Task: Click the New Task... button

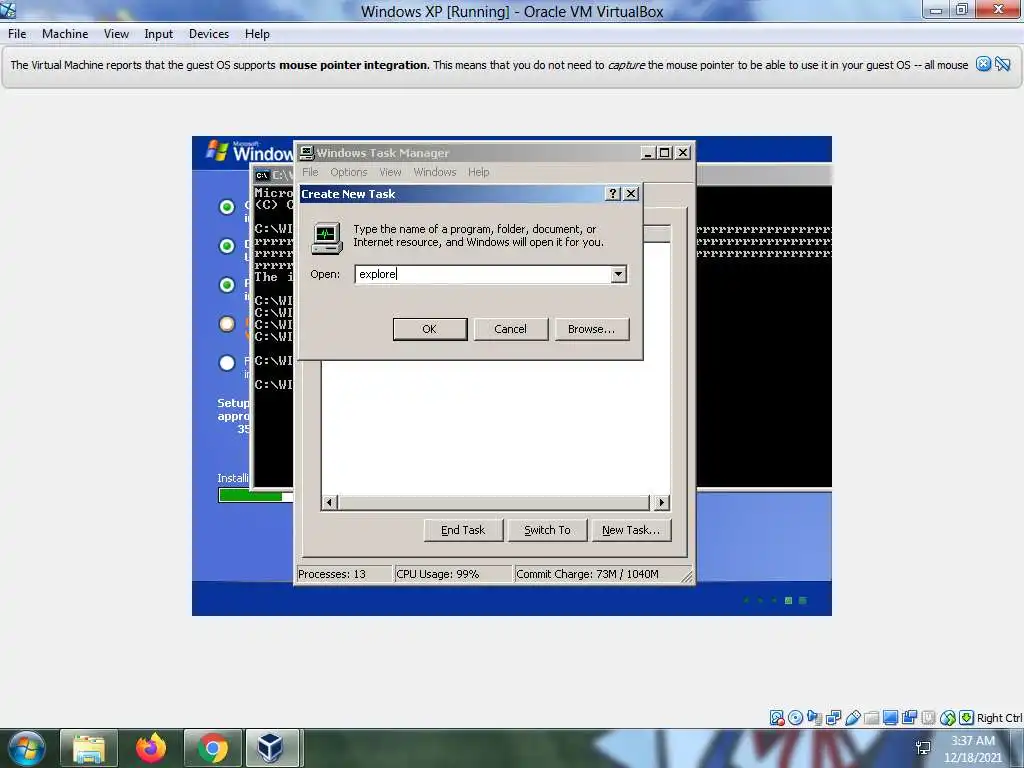Action: pos(632,530)
